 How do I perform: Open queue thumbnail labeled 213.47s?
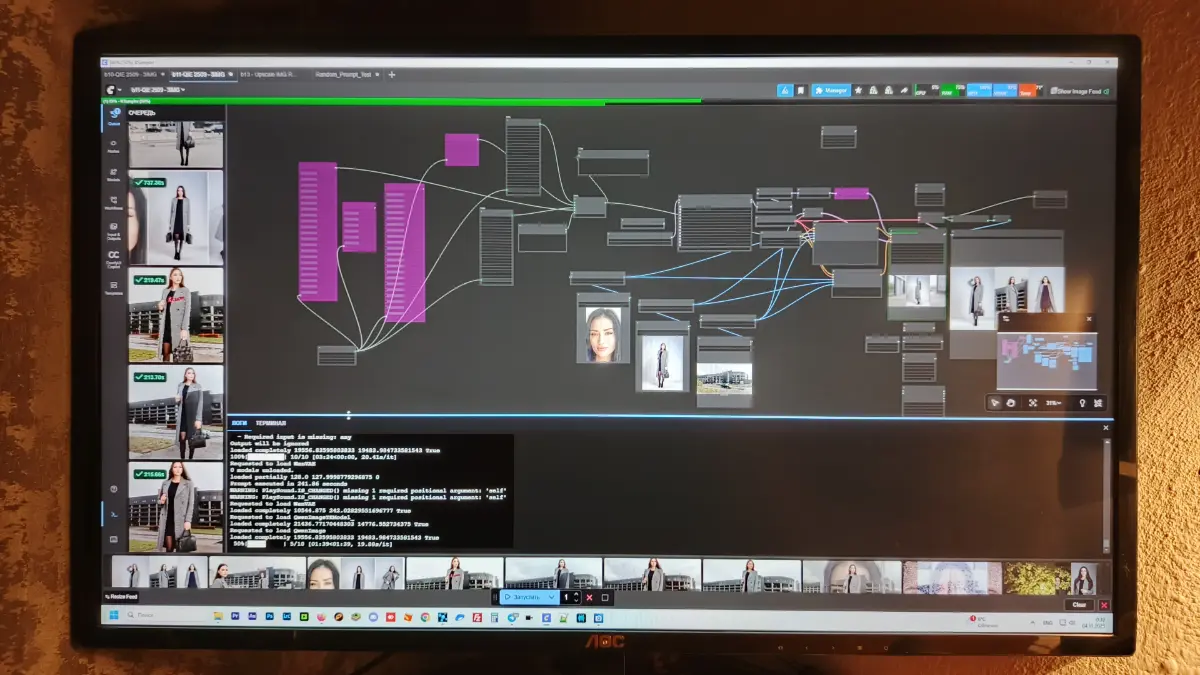(x=176, y=315)
